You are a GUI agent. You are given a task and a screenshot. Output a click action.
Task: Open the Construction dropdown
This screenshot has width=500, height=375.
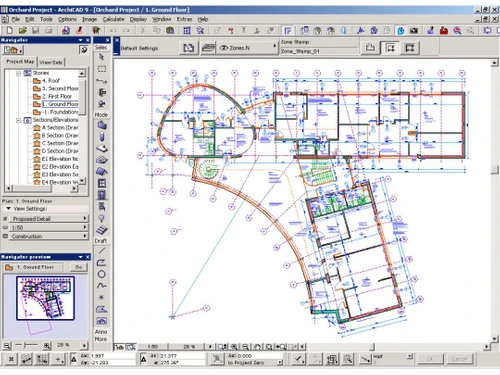[49, 236]
